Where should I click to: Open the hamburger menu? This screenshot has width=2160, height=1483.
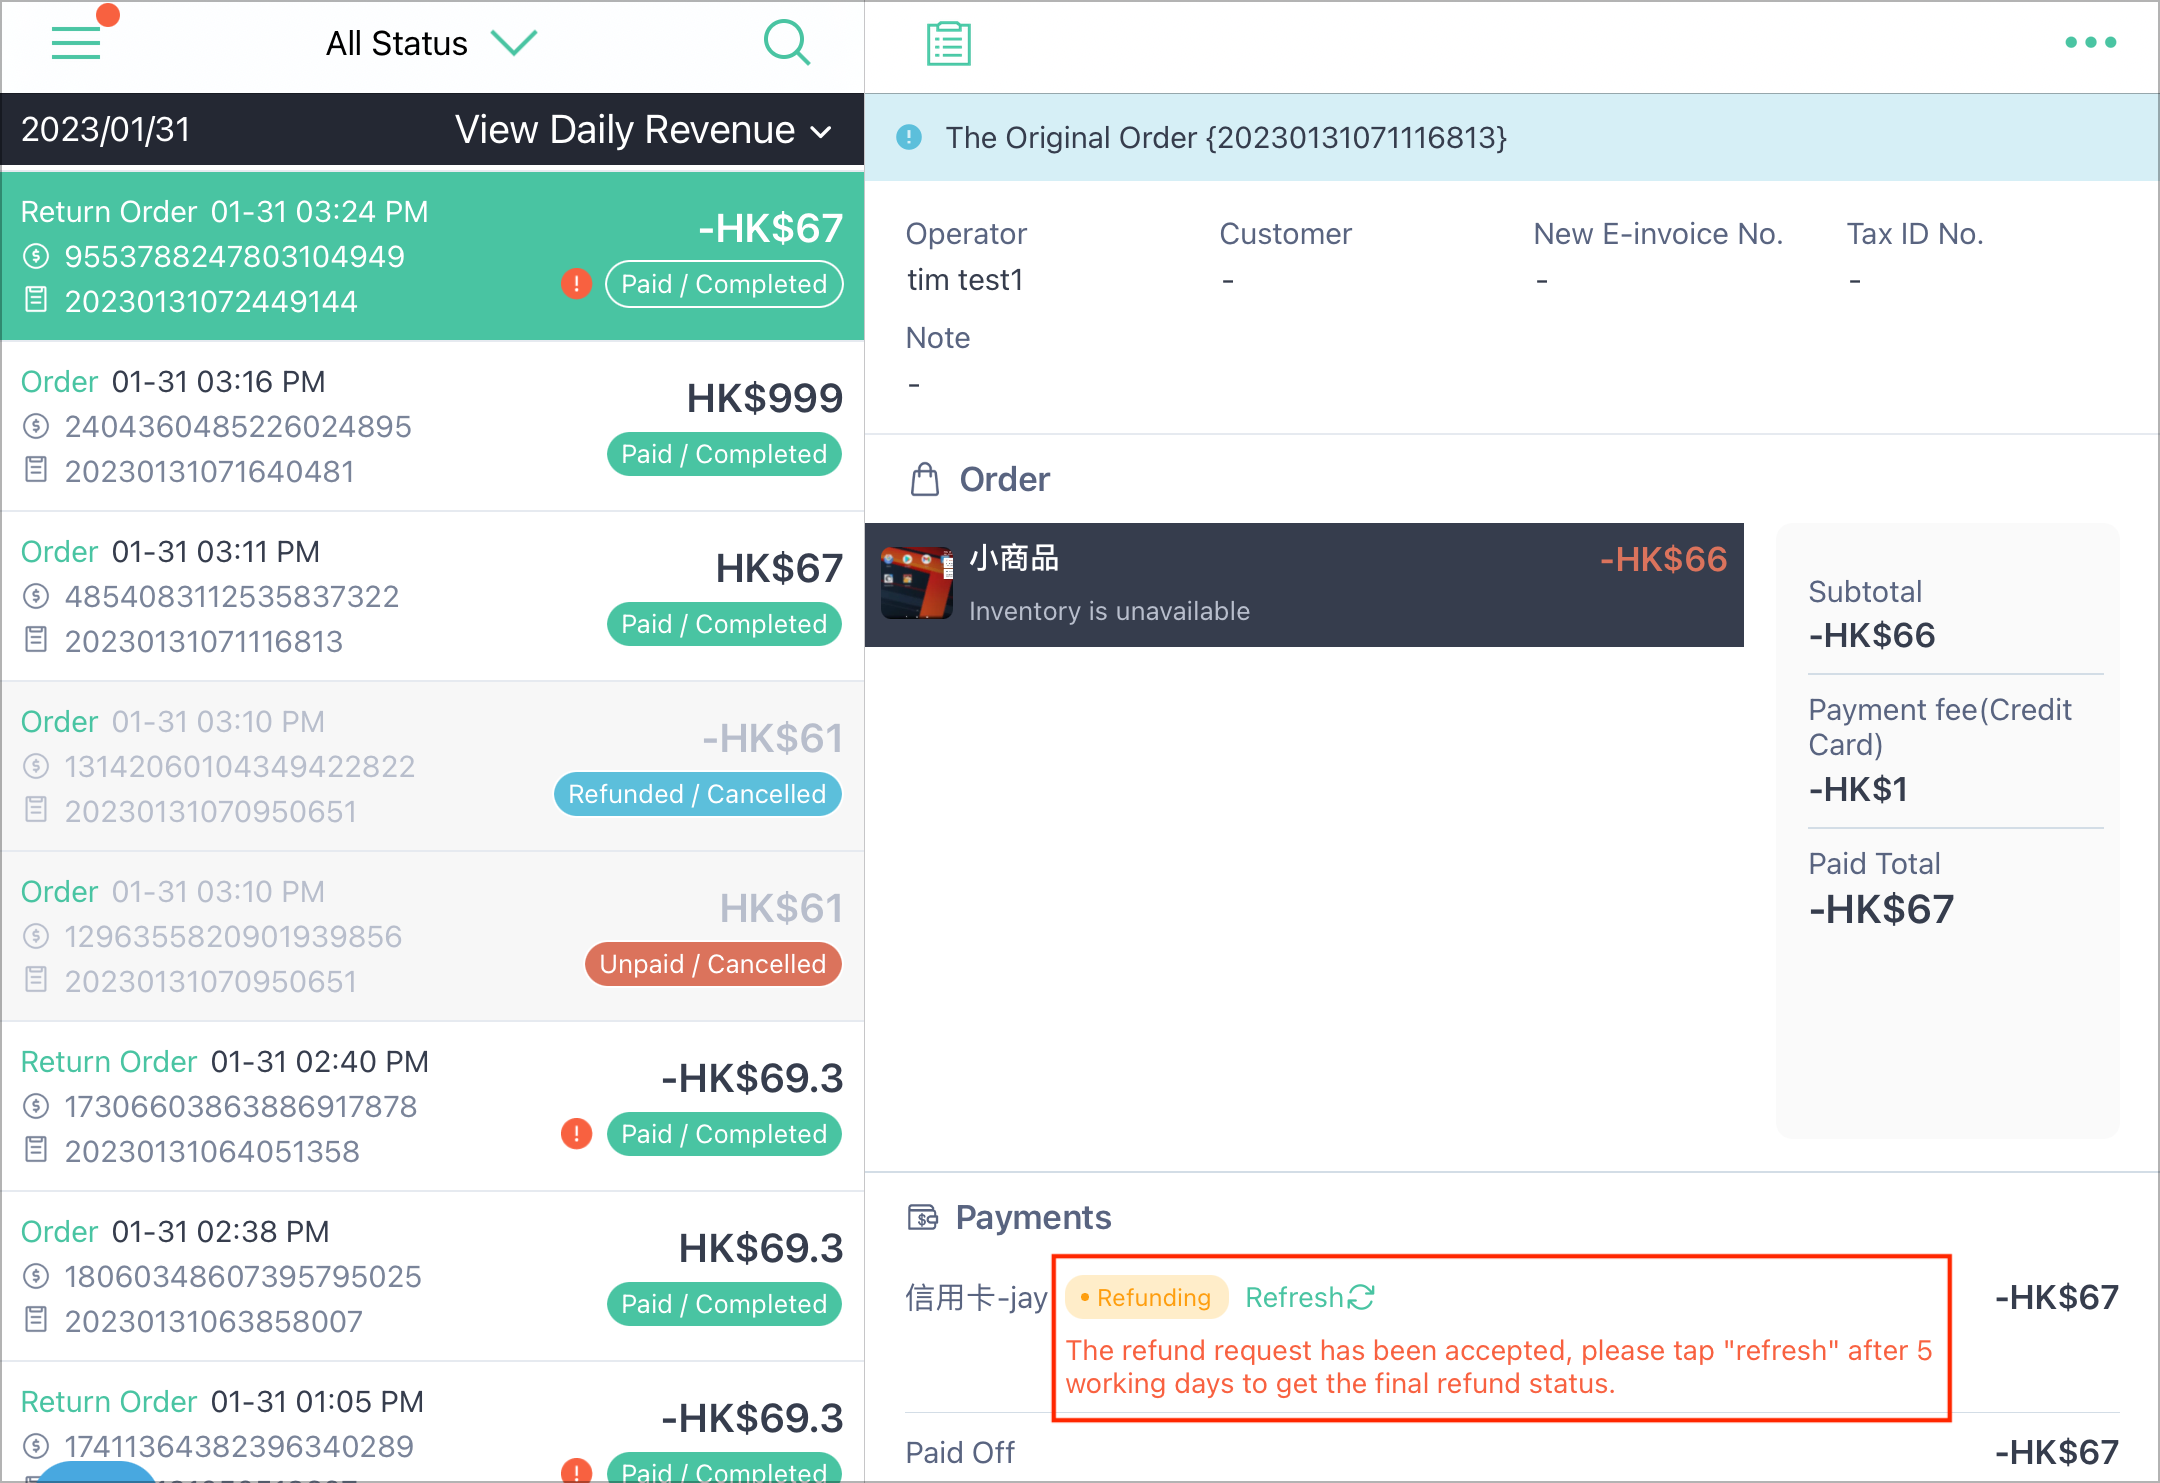tap(76, 42)
